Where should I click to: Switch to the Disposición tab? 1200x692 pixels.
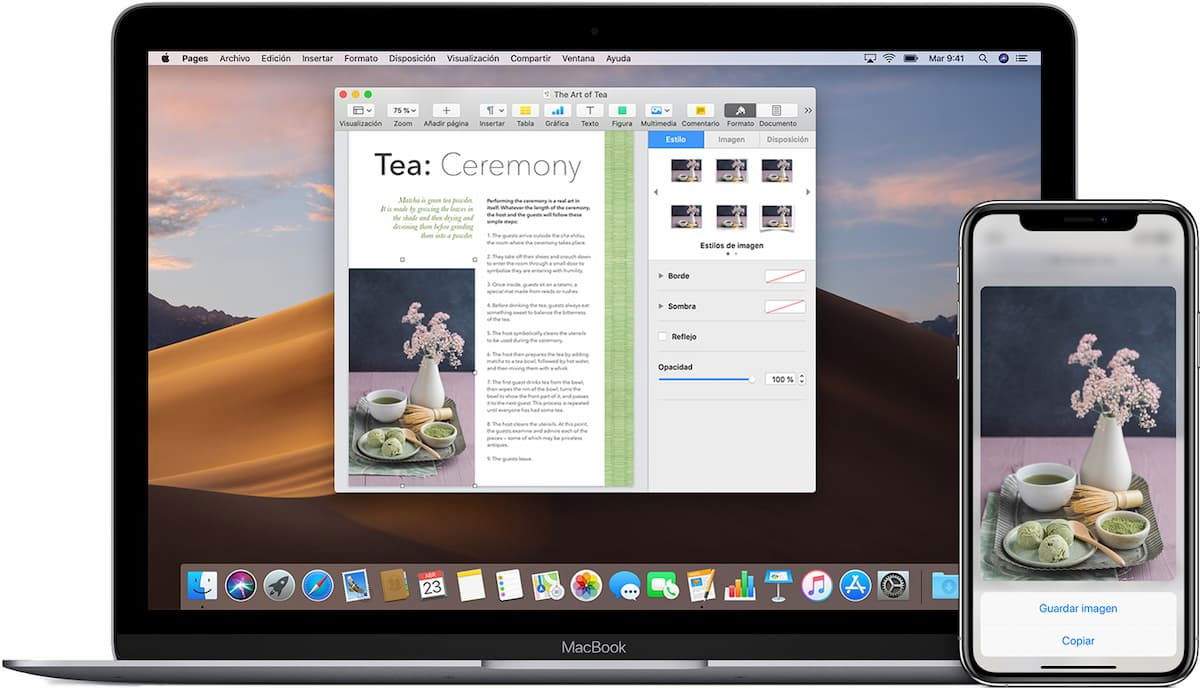(x=787, y=139)
